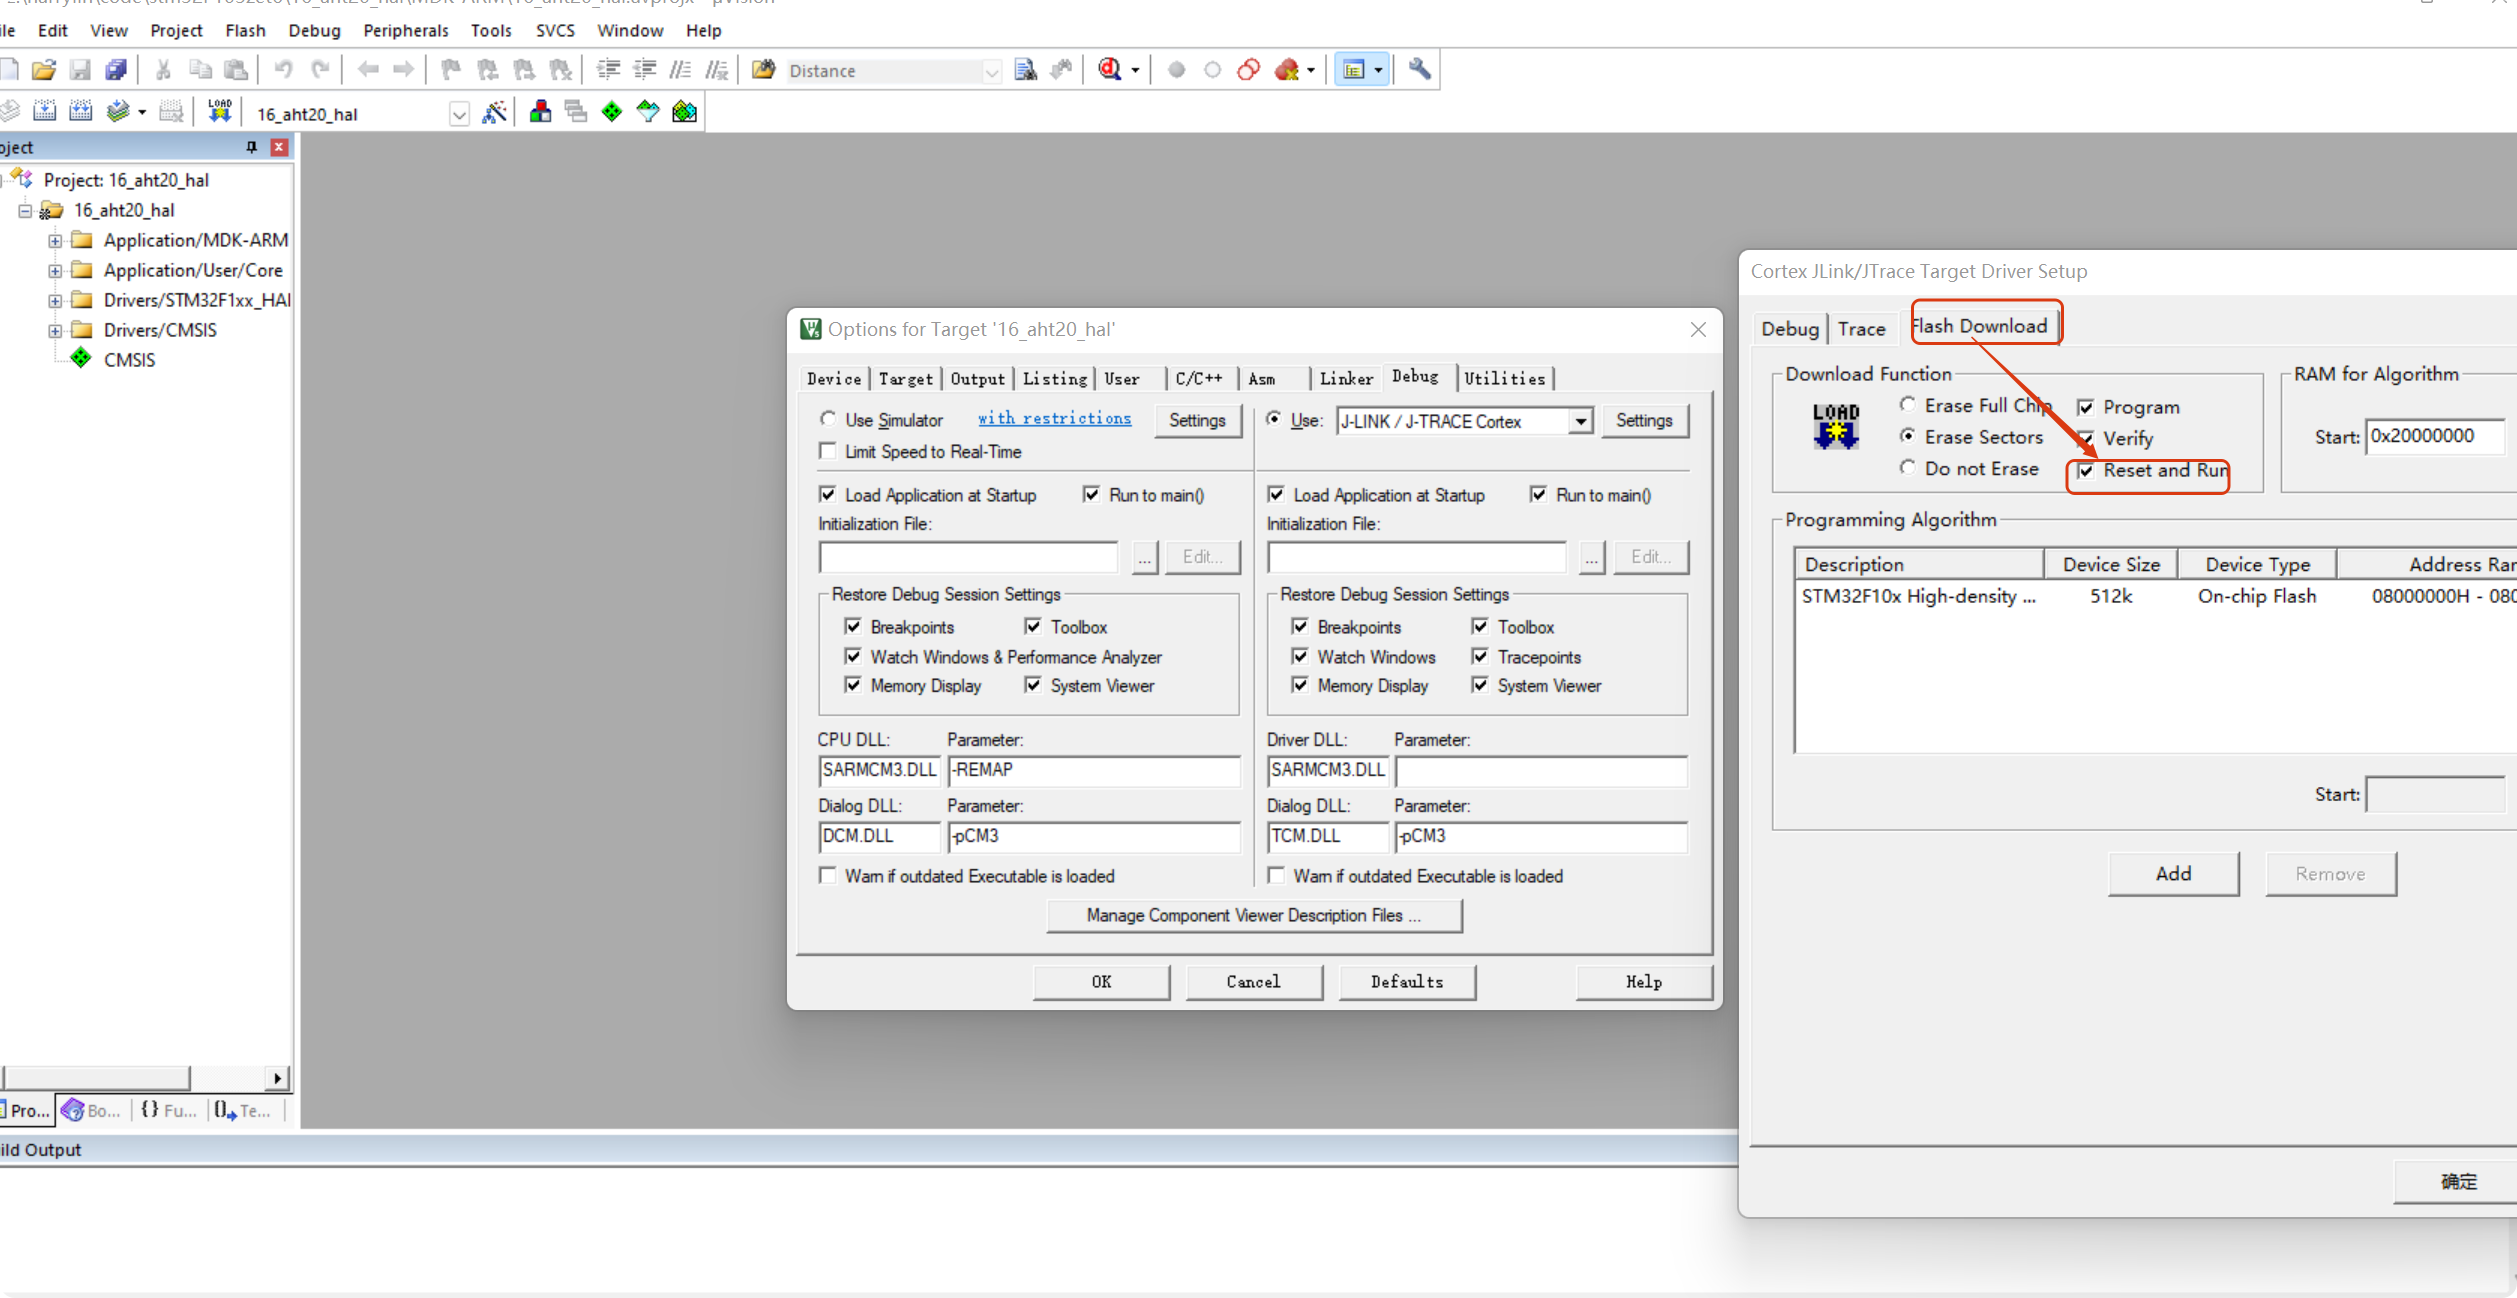This screenshot has width=2517, height=1298.
Task: Click the Project panel horizontal scrollbar right arrow
Action: click(x=277, y=1078)
